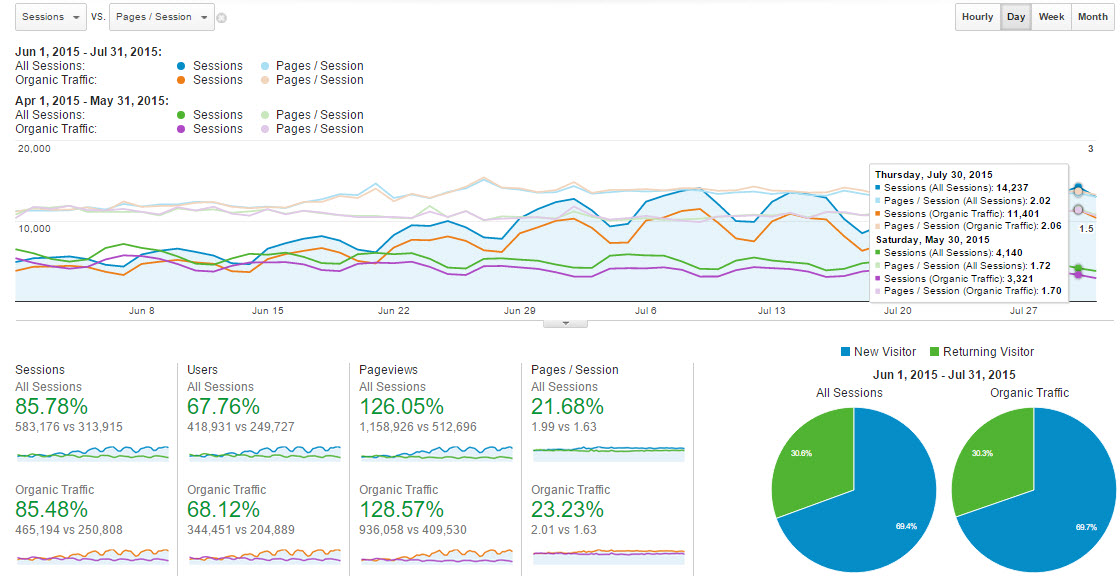The image size is (1120, 576).
Task: Click the Returning Visitor legend square
Action: click(934, 352)
